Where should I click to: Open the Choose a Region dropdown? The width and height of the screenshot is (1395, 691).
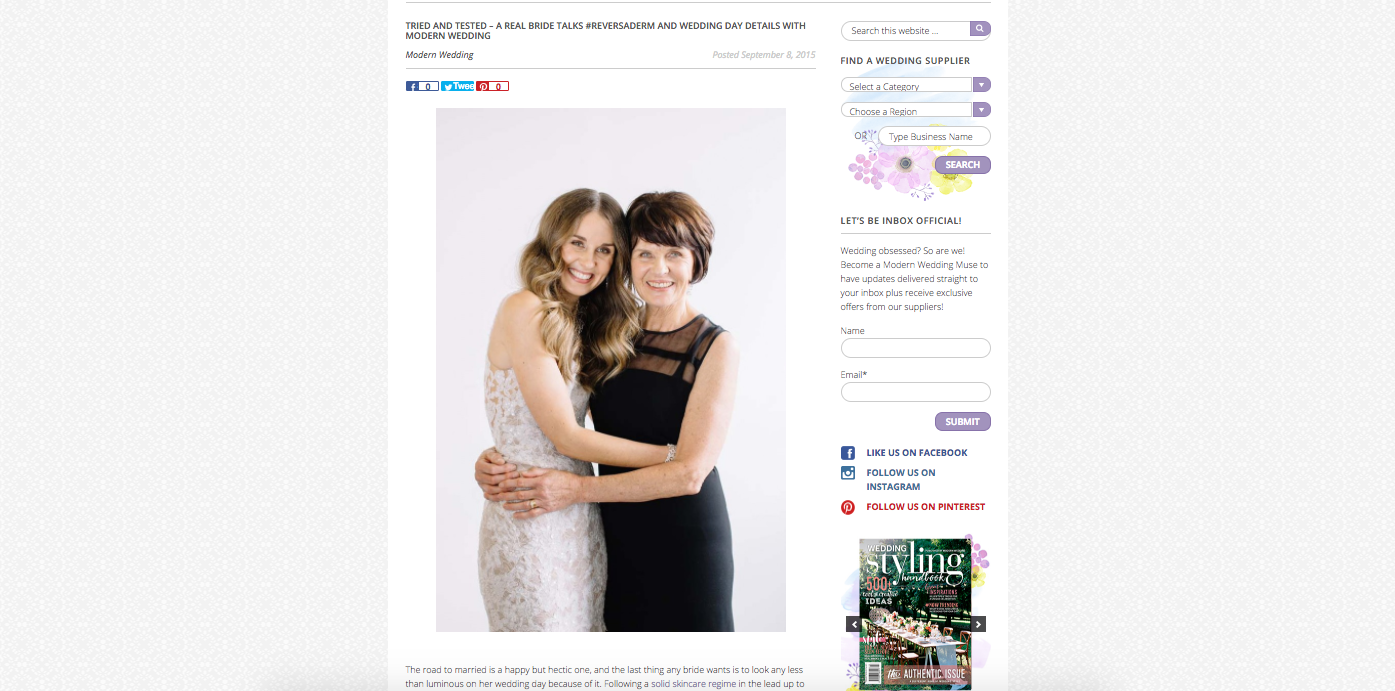point(916,111)
